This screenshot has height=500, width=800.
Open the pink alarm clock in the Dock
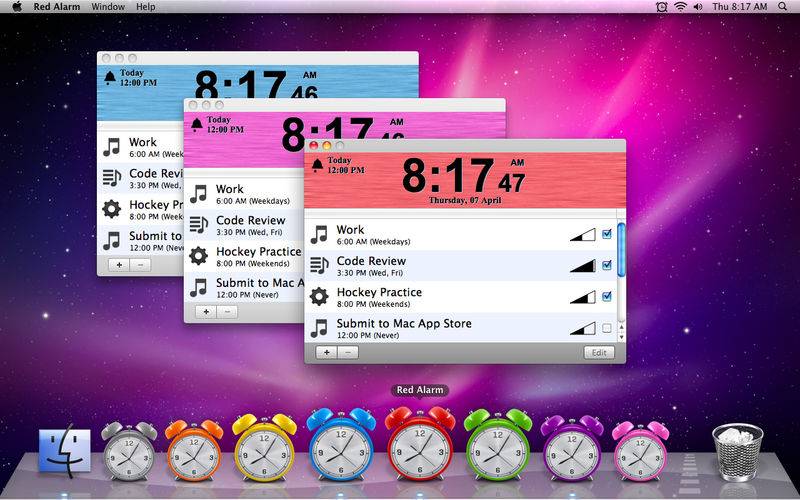(x=640, y=451)
